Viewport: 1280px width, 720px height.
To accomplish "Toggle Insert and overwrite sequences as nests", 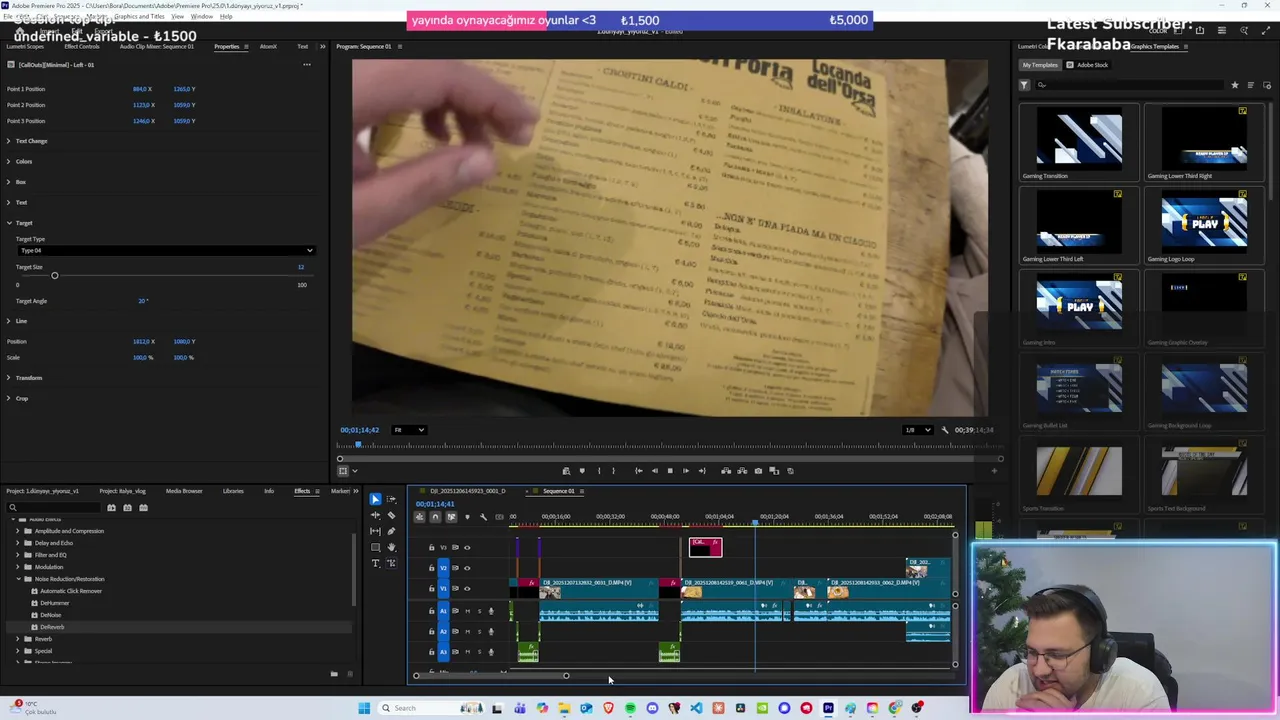I will pos(419,517).
